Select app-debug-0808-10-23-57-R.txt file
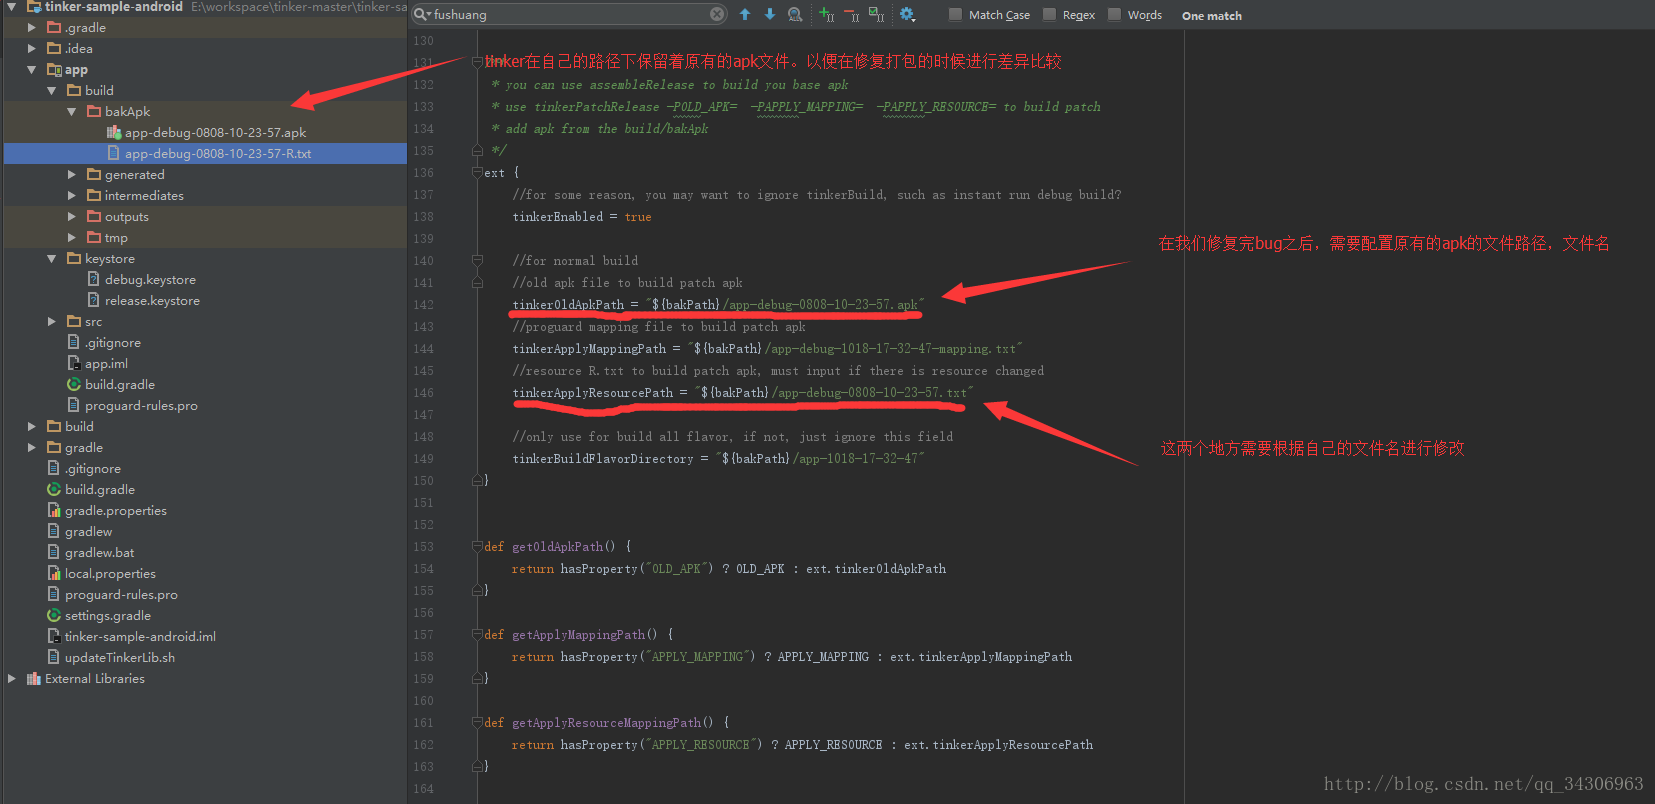Image resolution: width=1655 pixels, height=804 pixels. point(218,153)
